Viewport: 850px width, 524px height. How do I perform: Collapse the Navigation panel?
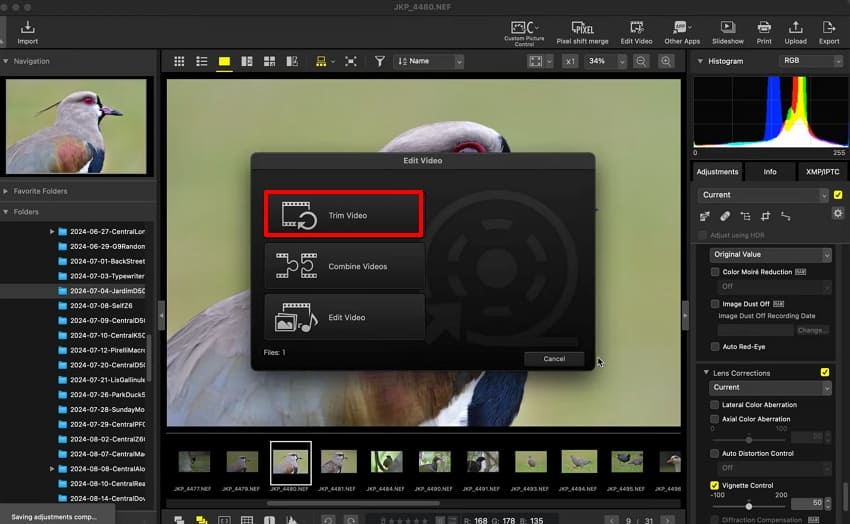(5, 61)
